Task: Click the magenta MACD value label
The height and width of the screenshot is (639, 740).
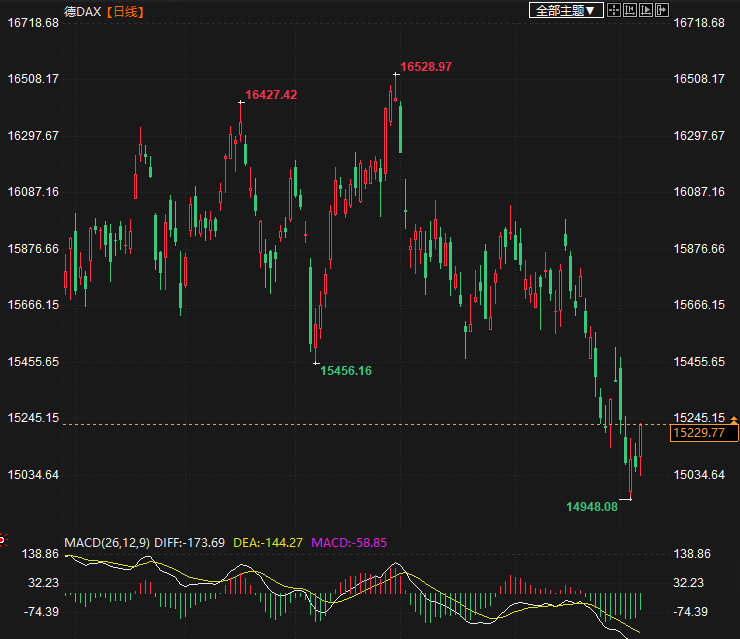Action: tap(349, 543)
